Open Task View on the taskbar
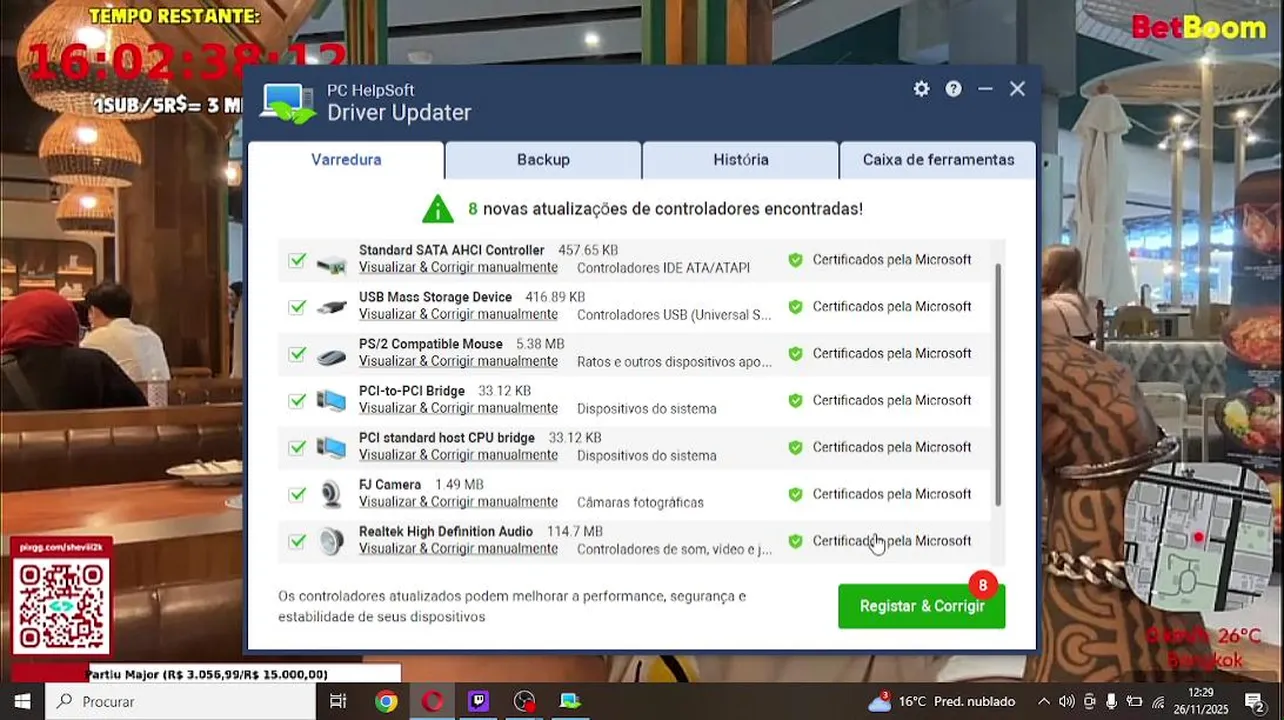1284x720 pixels. coord(338,701)
